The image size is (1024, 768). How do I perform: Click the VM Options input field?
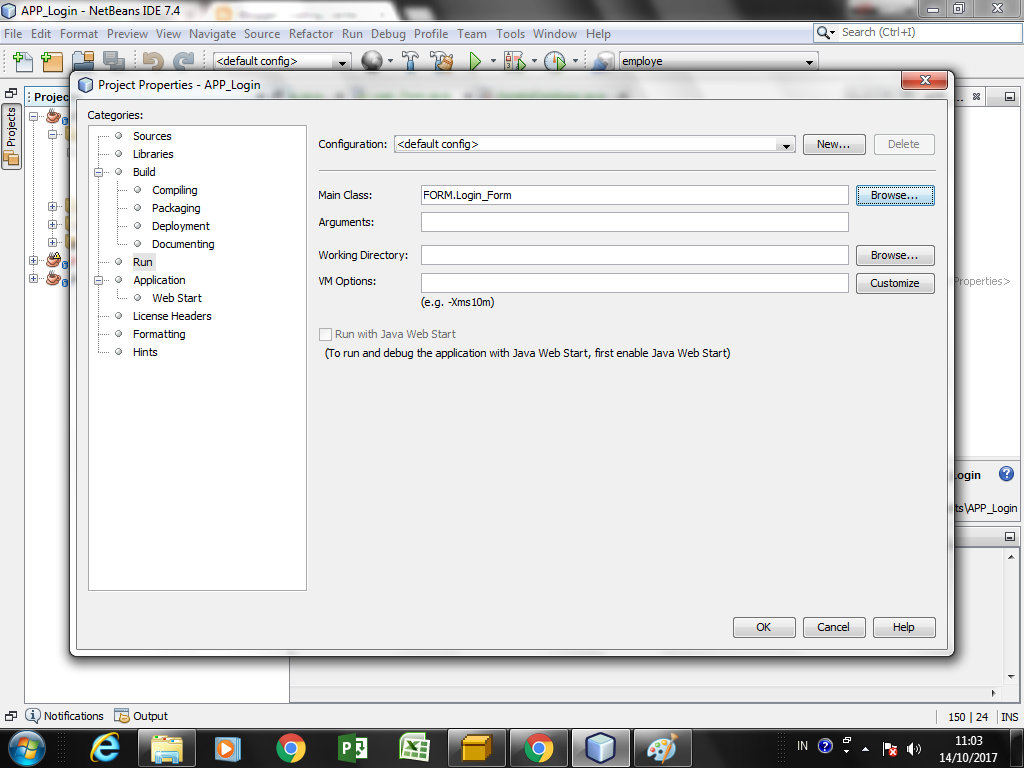click(635, 283)
